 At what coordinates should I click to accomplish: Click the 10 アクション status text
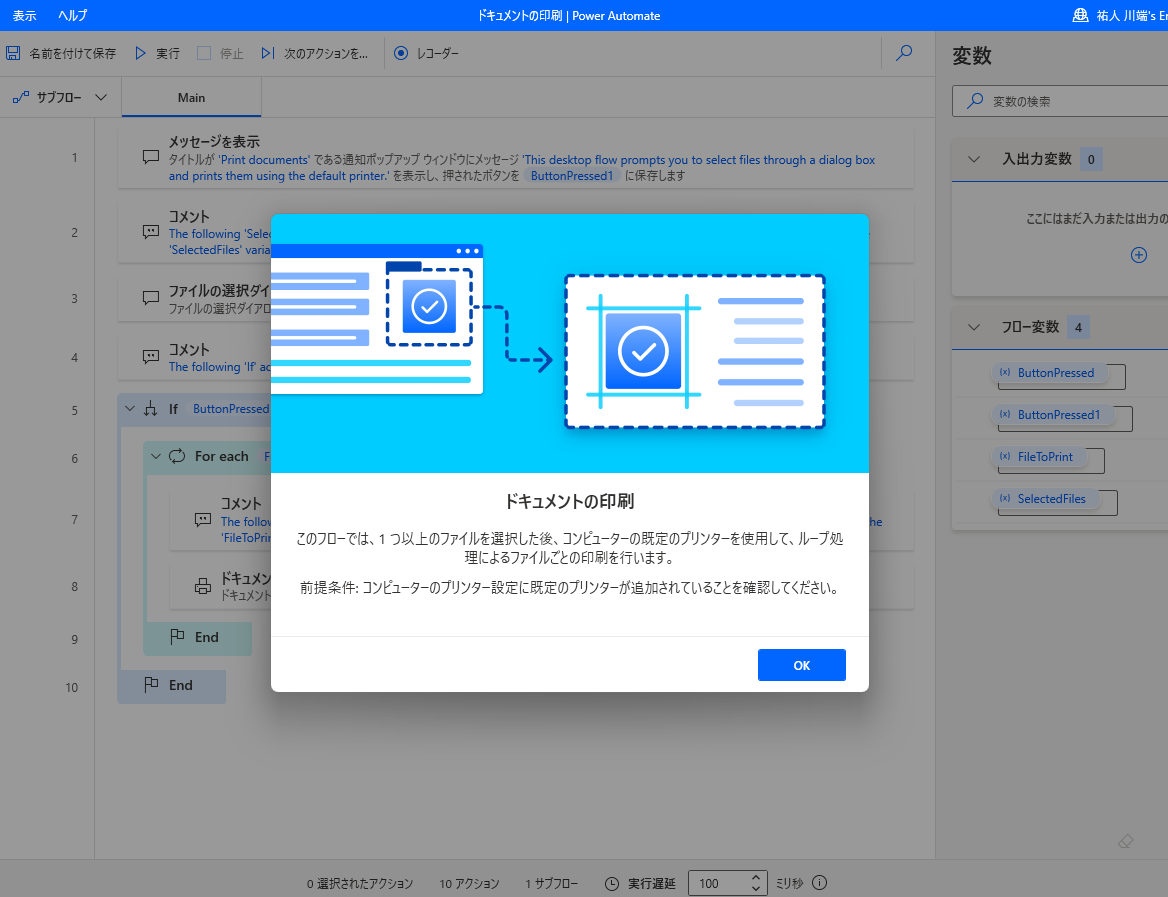tap(469, 884)
